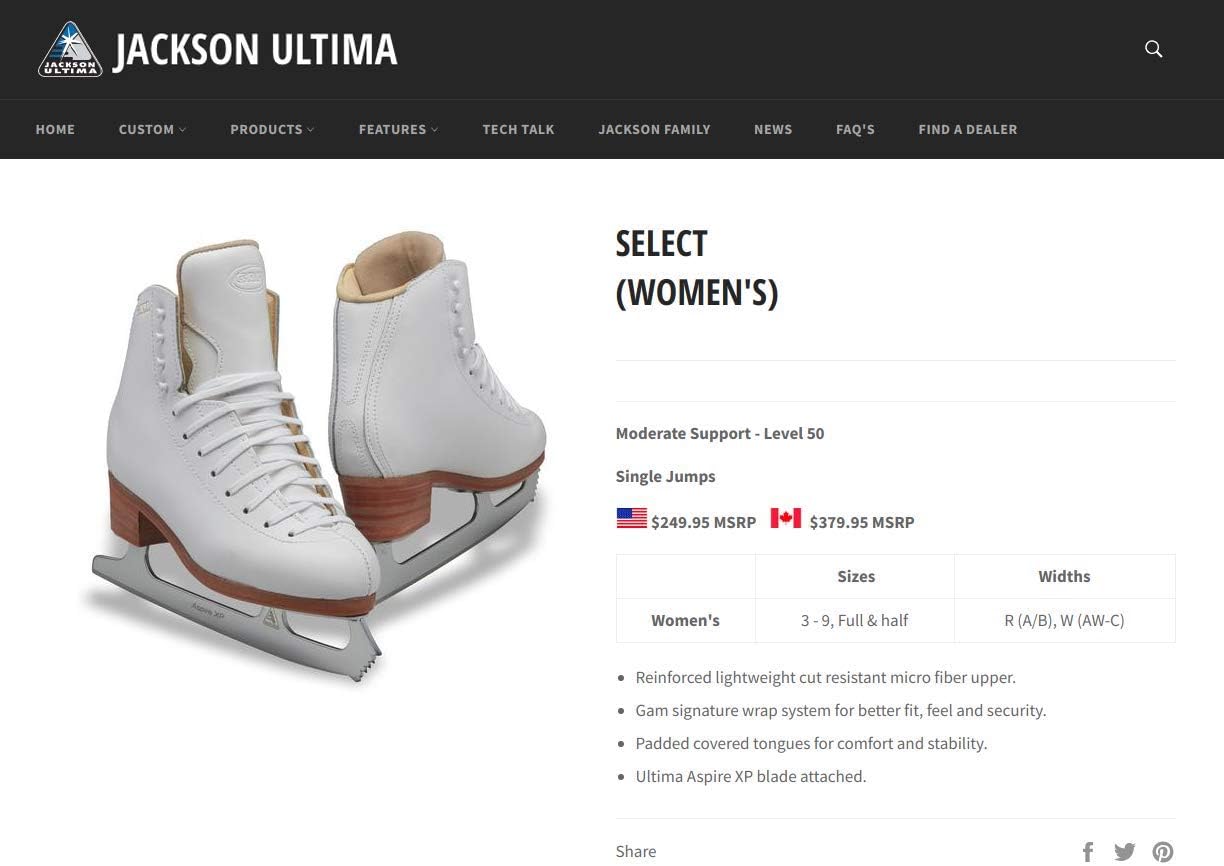Click the Women's size range cell
This screenshot has height=866, width=1224.
[x=854, y=620]
